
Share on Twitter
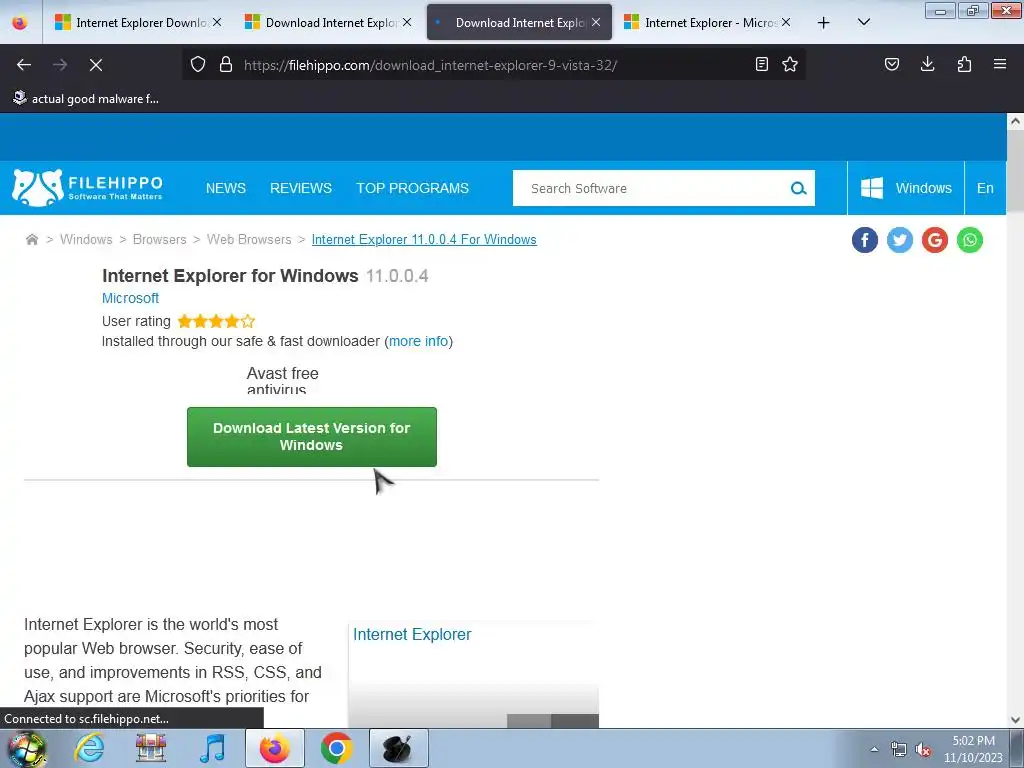click(x=900, y=240)
